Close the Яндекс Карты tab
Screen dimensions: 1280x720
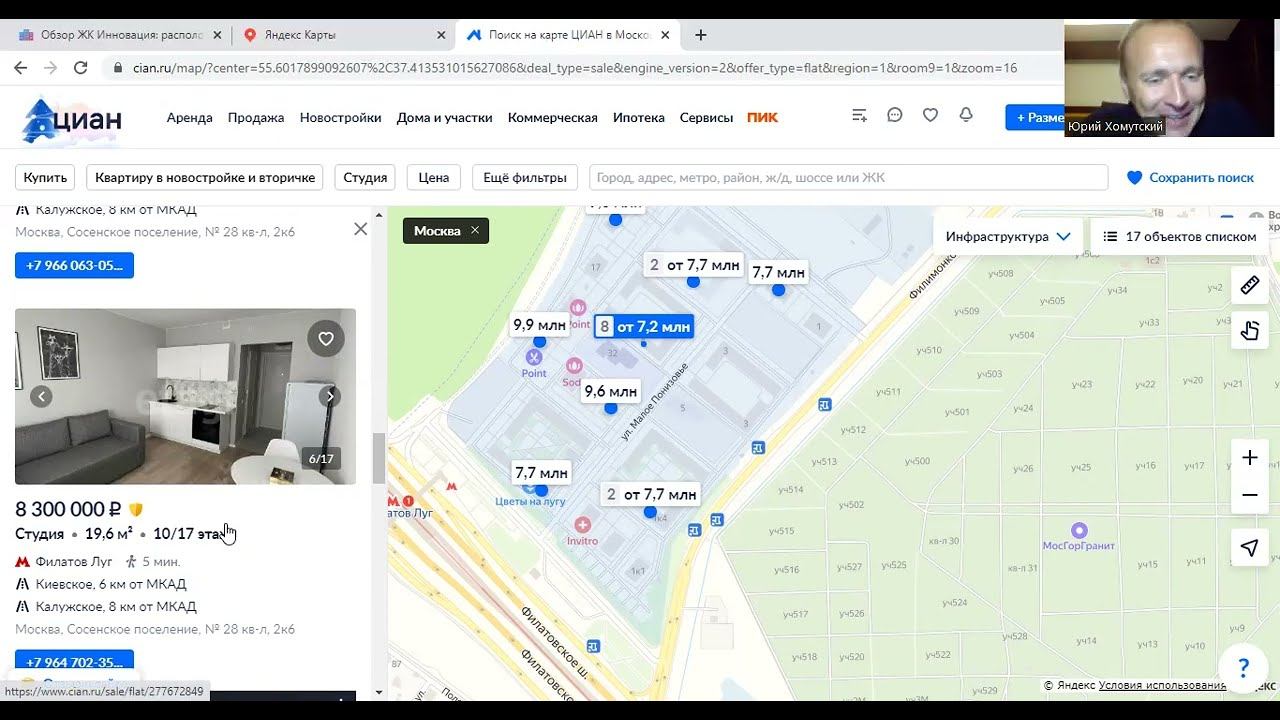click(x=441, y=34)
